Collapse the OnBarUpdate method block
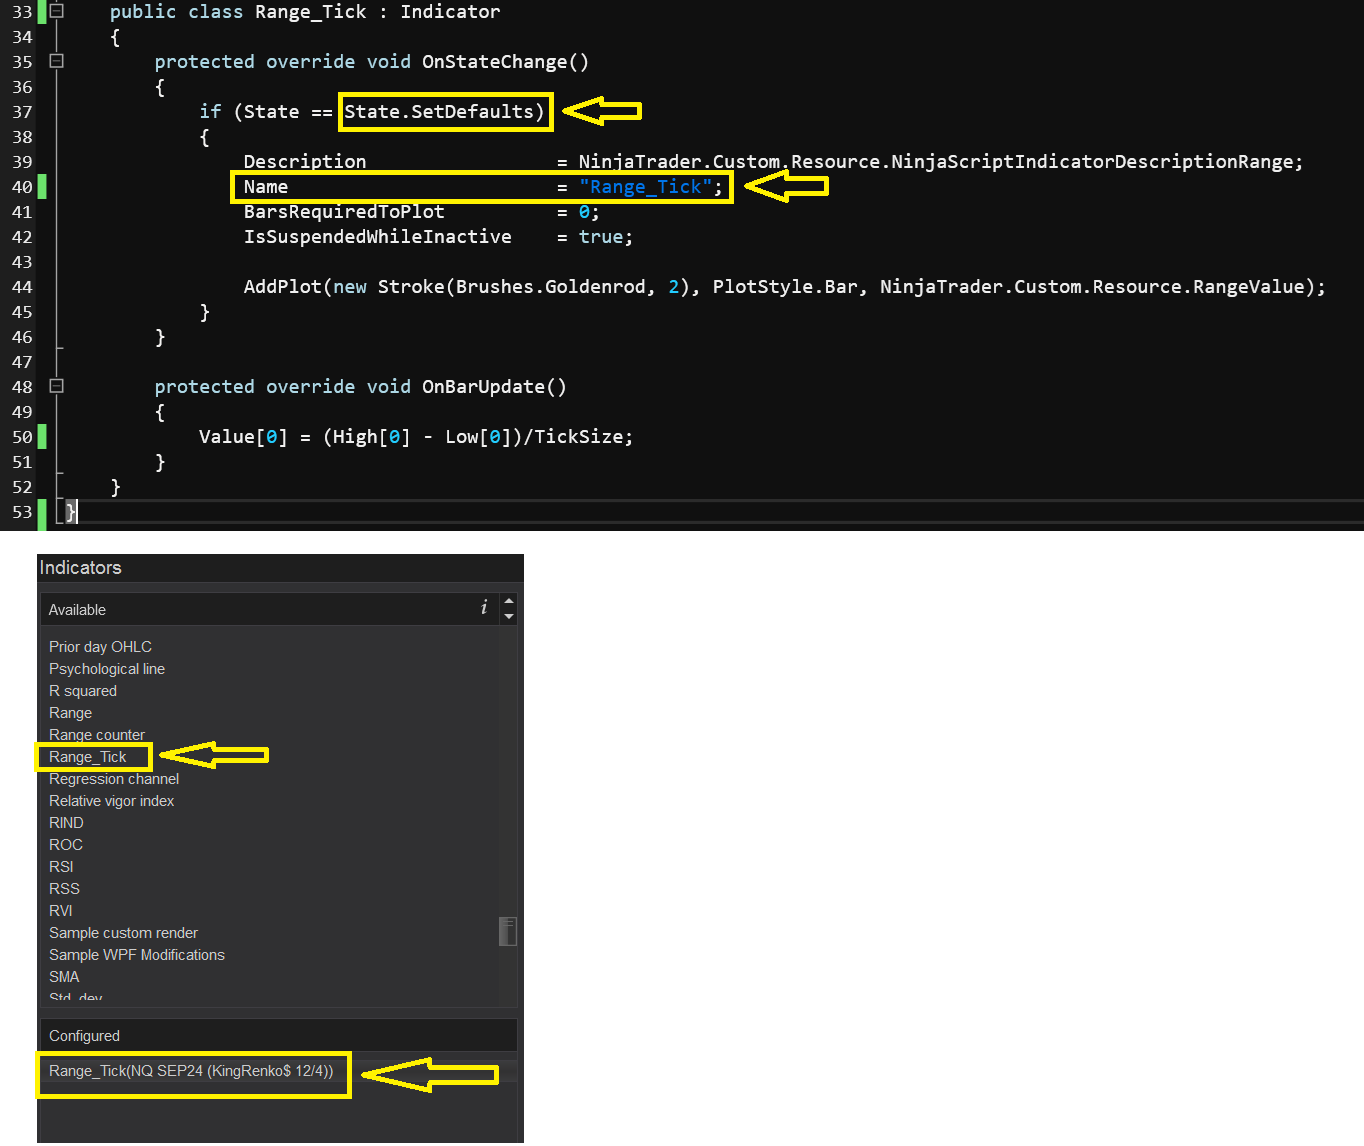 pos(57,386)
